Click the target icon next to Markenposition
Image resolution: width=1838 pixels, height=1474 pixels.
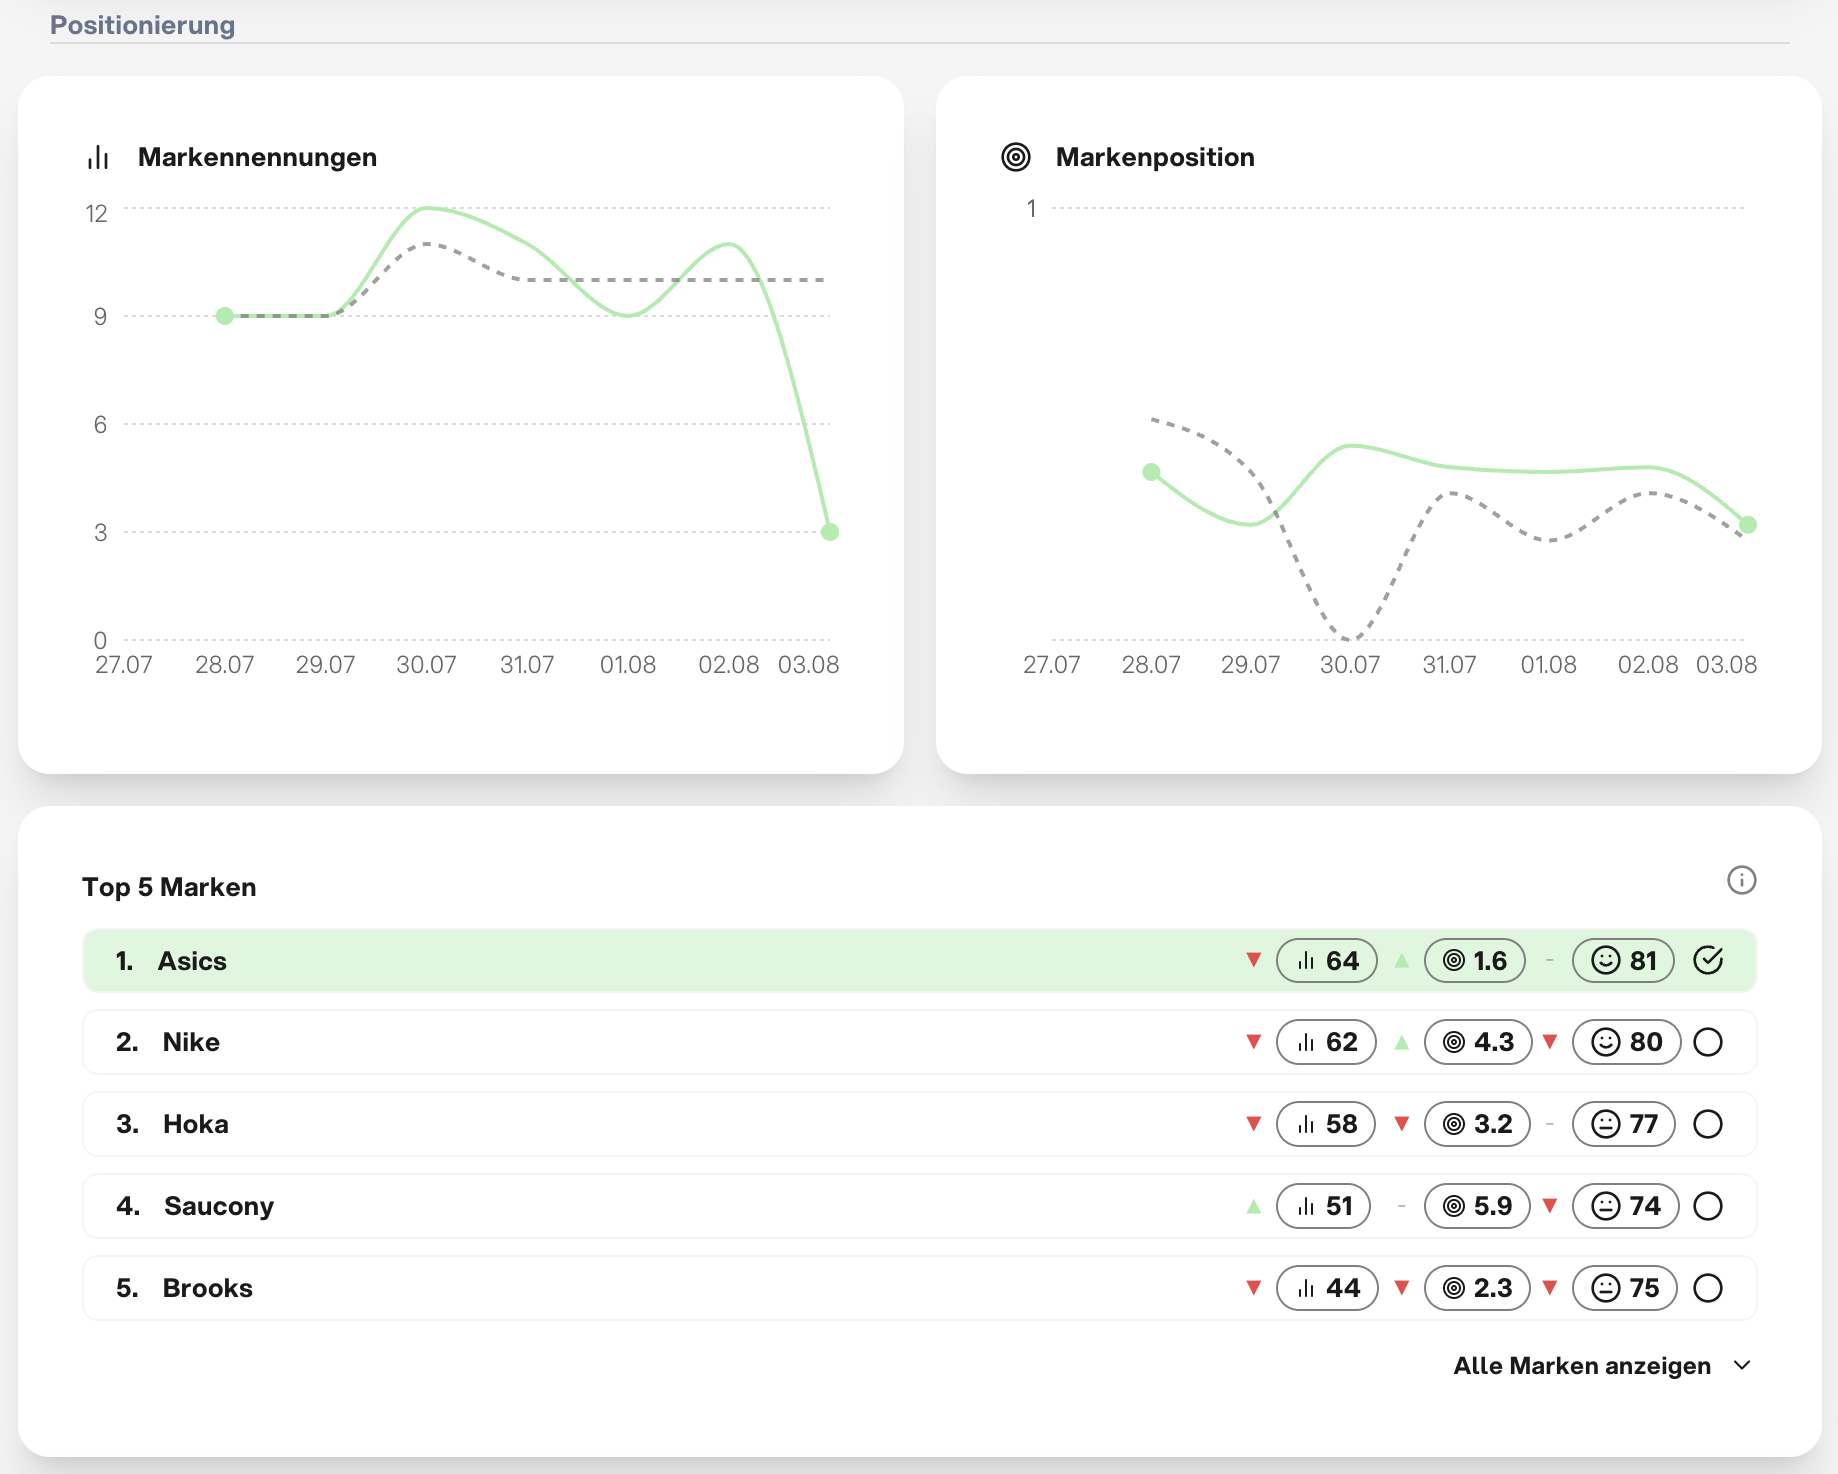pos(1015,157)
